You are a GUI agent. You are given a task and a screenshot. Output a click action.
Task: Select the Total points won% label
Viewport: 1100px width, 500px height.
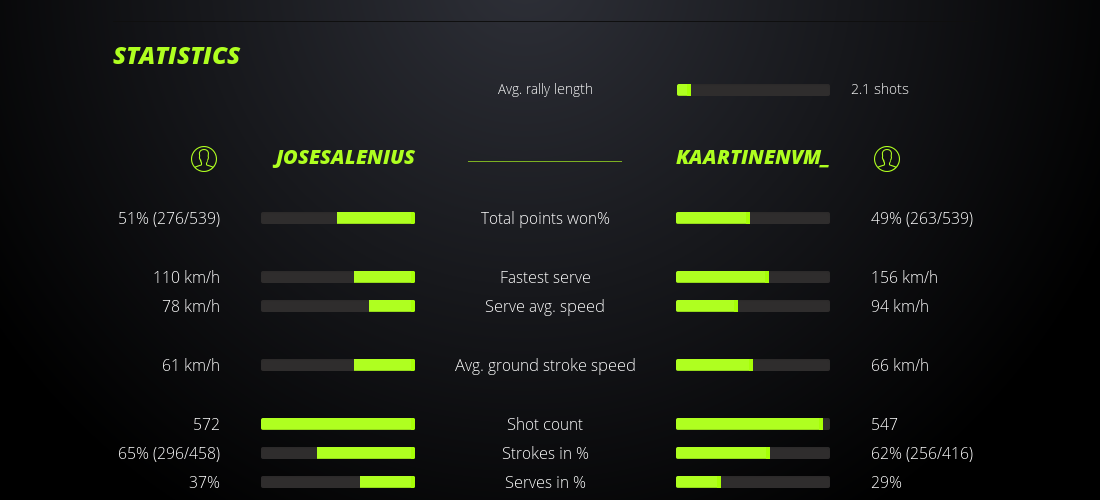coord(545,218)
